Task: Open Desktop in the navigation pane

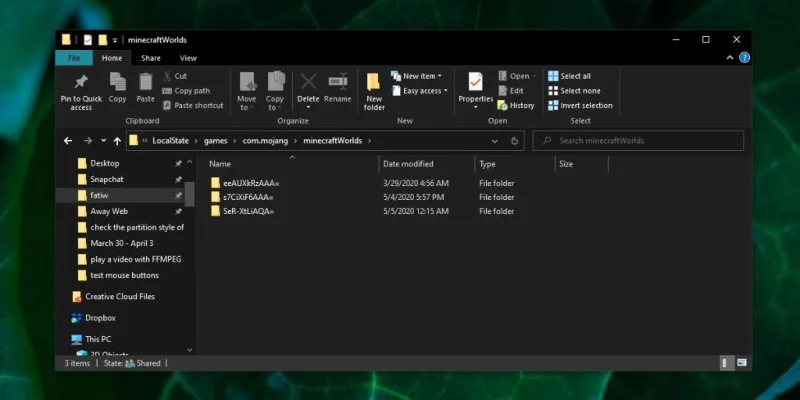Action: 105,163
